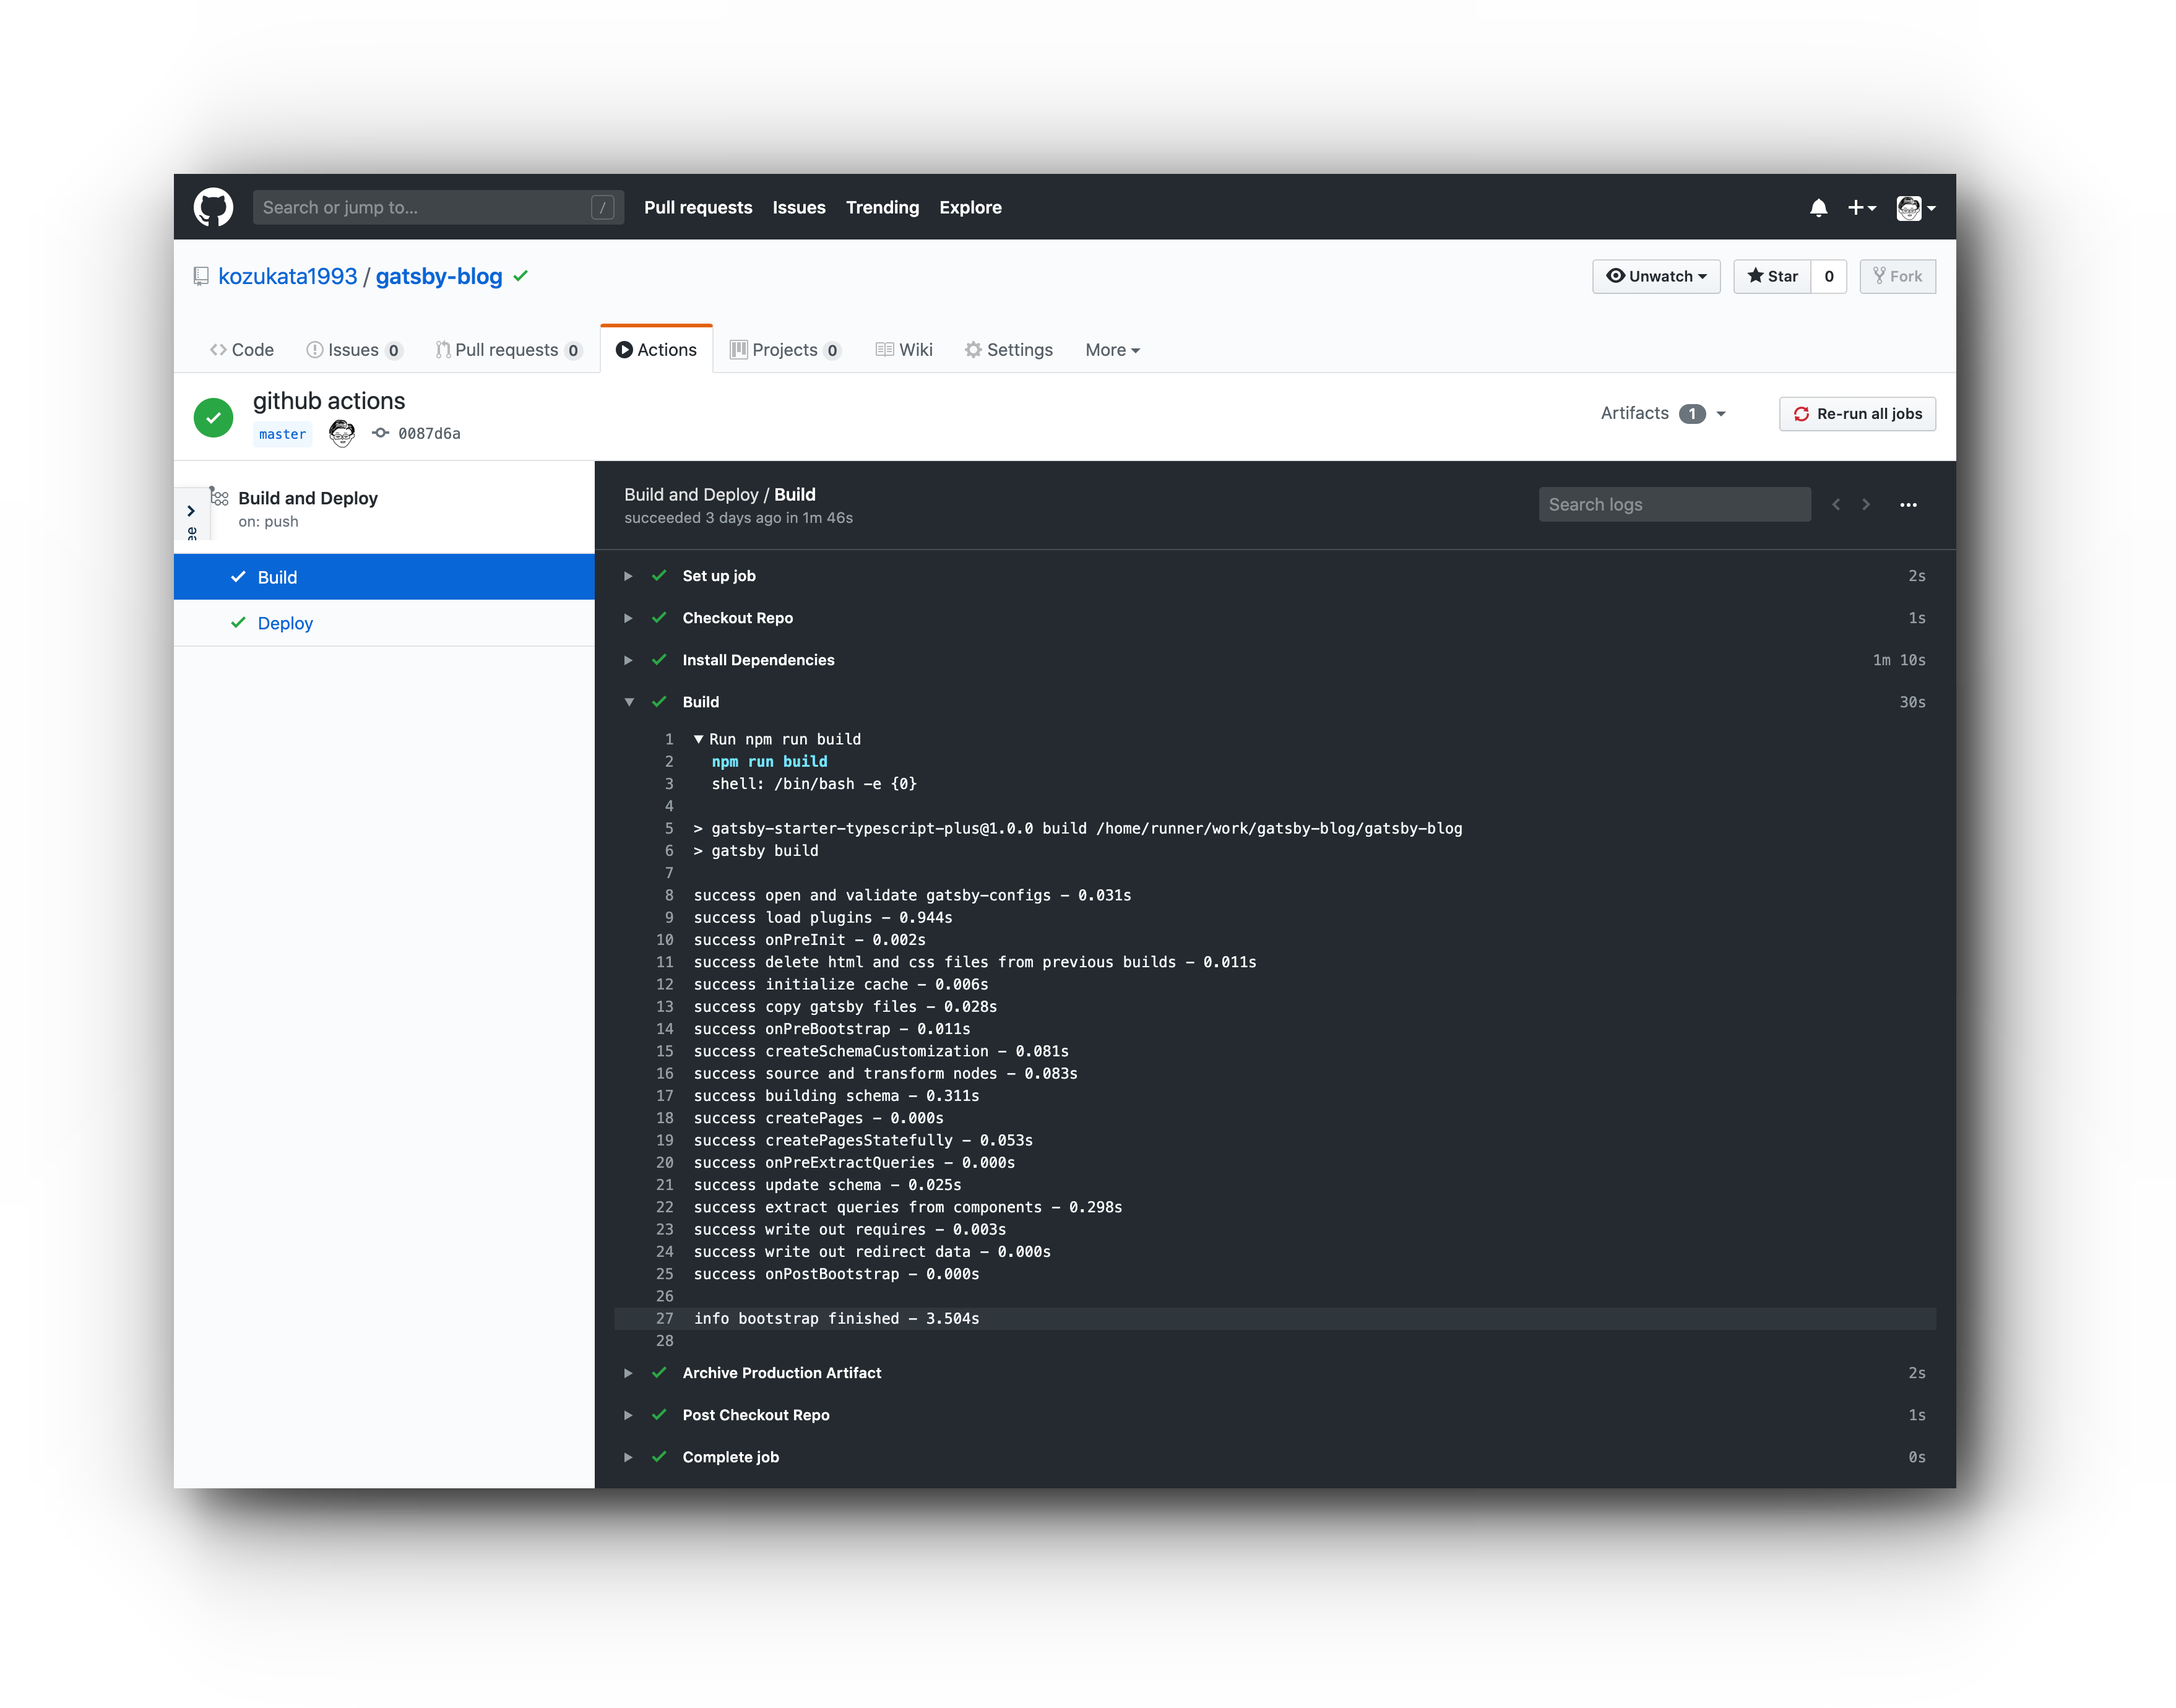Screen dimensions: 2176x1708
Task: Open the notifications bell
Action: 1819,206
